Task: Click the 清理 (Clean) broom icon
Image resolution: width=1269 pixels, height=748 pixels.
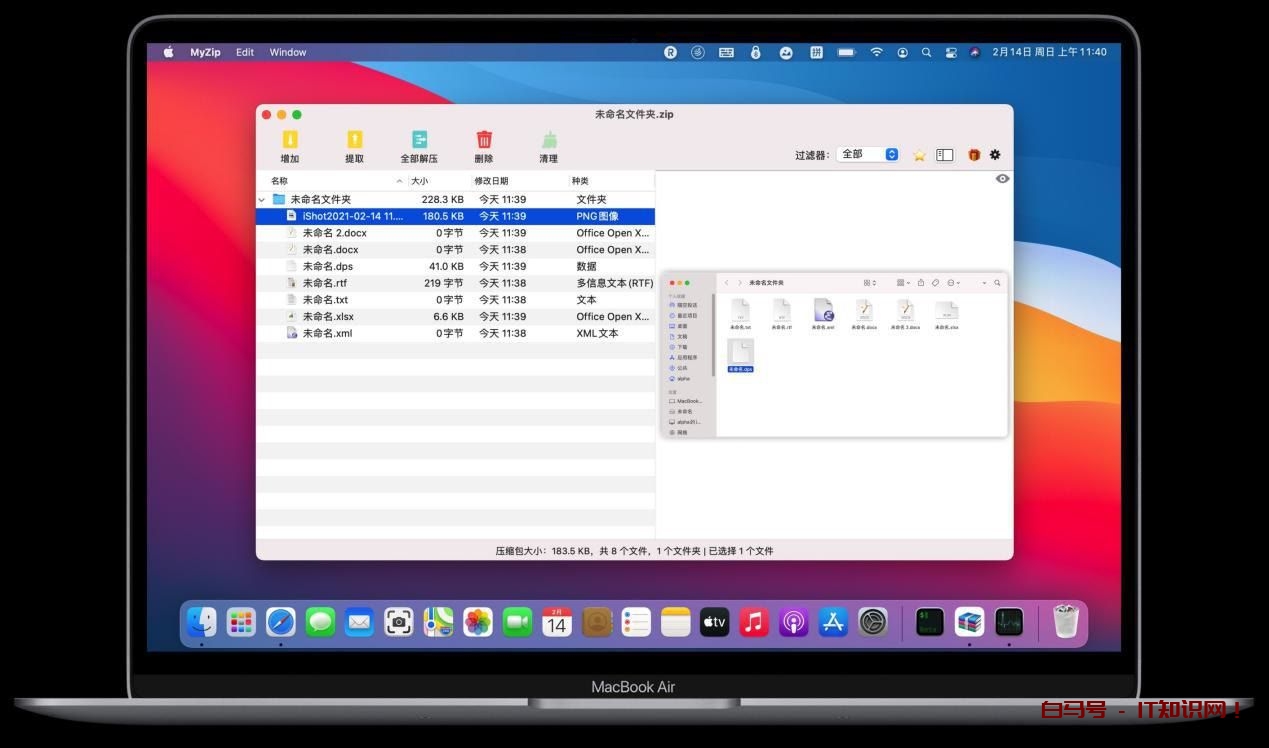Action: click(x=549, y=140)
